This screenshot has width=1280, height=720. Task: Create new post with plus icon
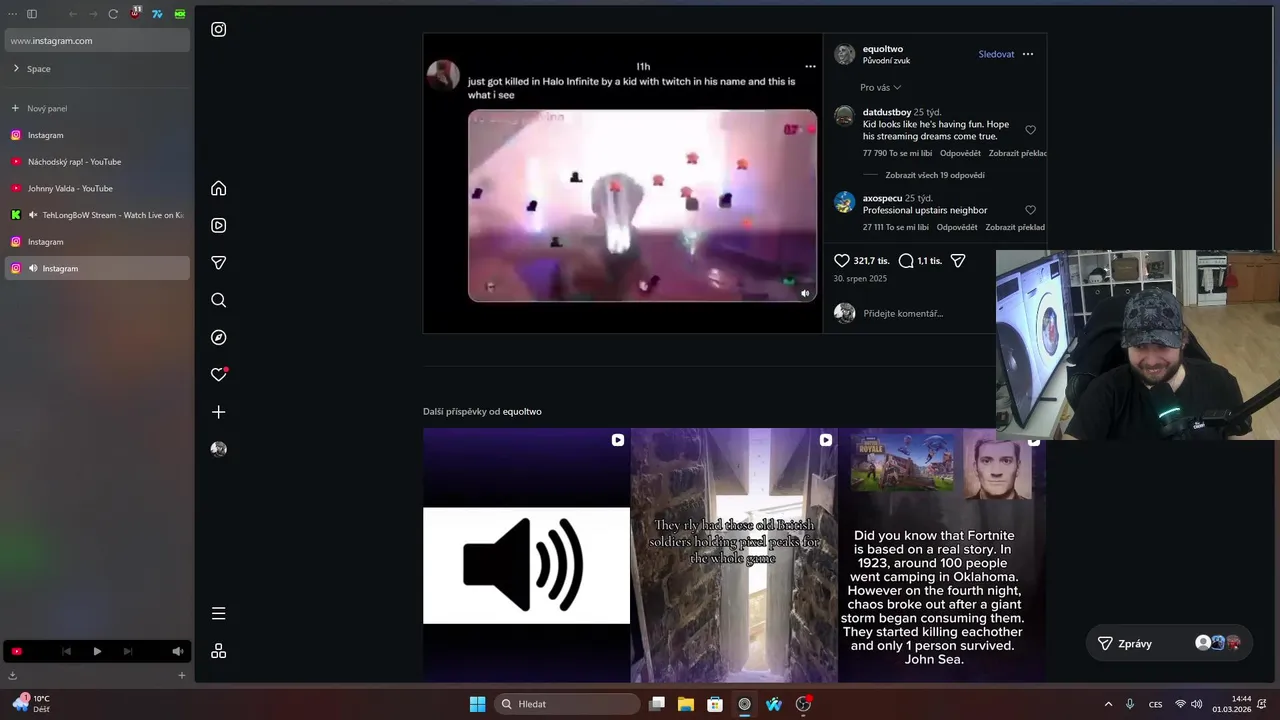(x=219, y=412)
